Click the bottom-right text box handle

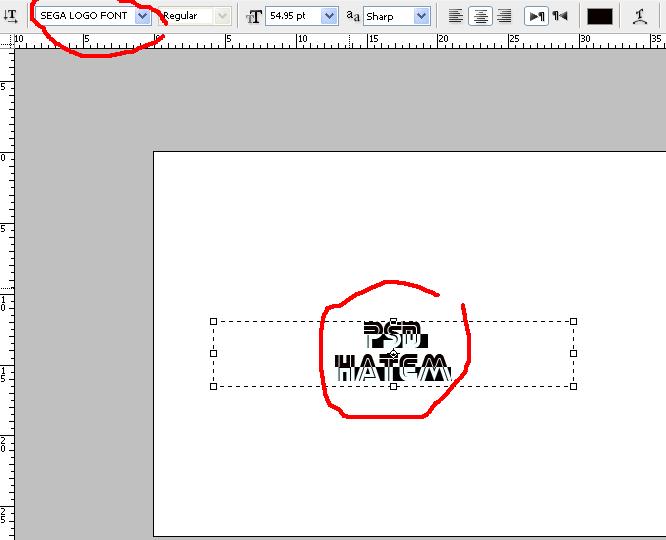pos(573,386)
